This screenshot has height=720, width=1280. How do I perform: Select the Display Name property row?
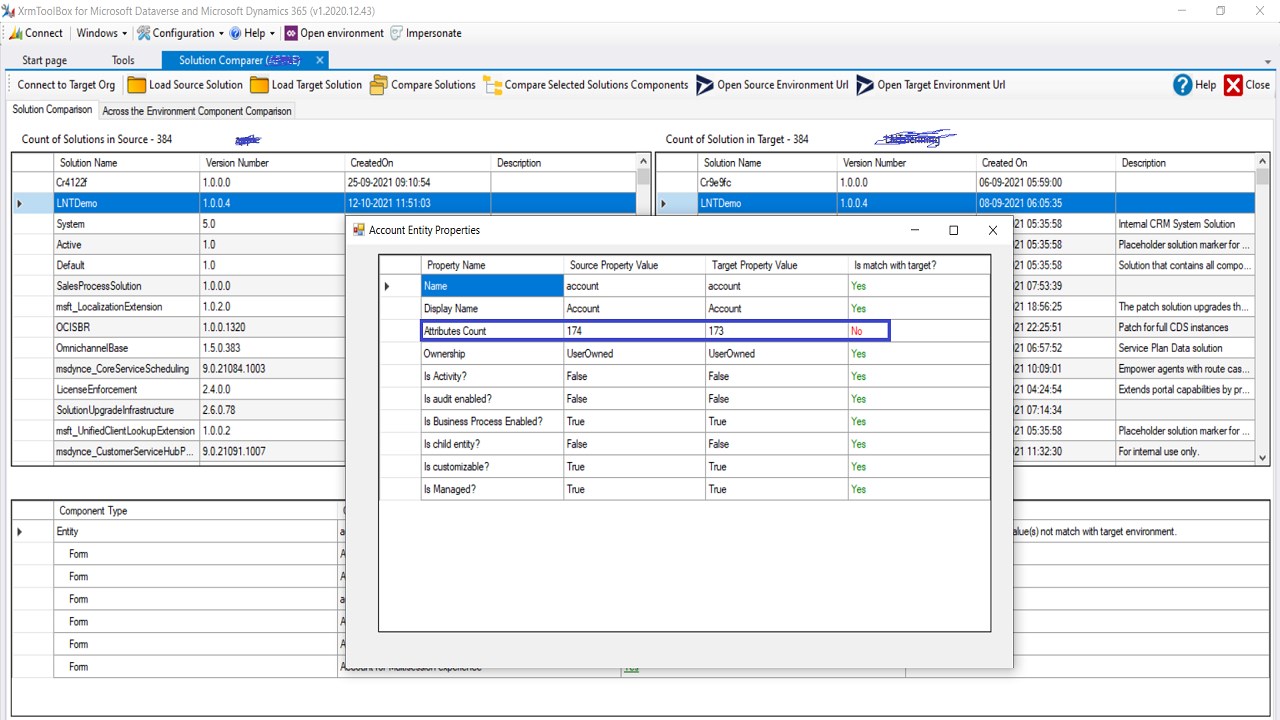coord(685,308)
